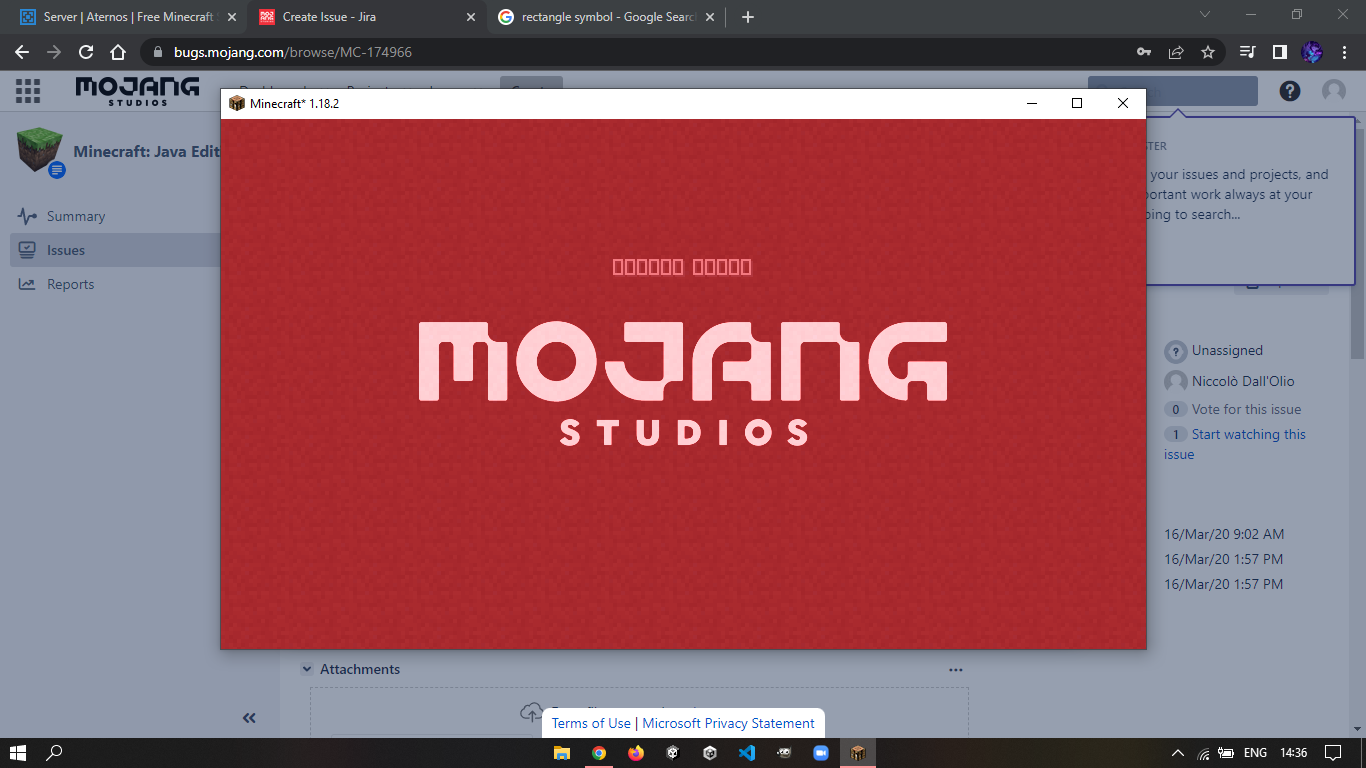The image size is (1366, 768).
Task: Launch Visual Studio Code from taskbar
Action: pos(747,753)
